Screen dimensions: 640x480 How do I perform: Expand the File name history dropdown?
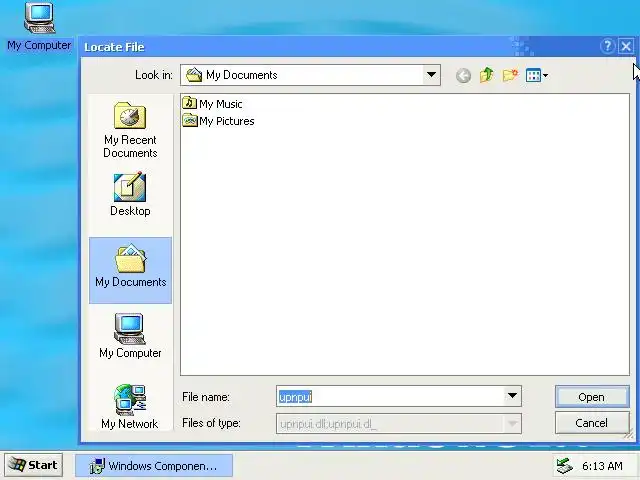coord(512,396)
